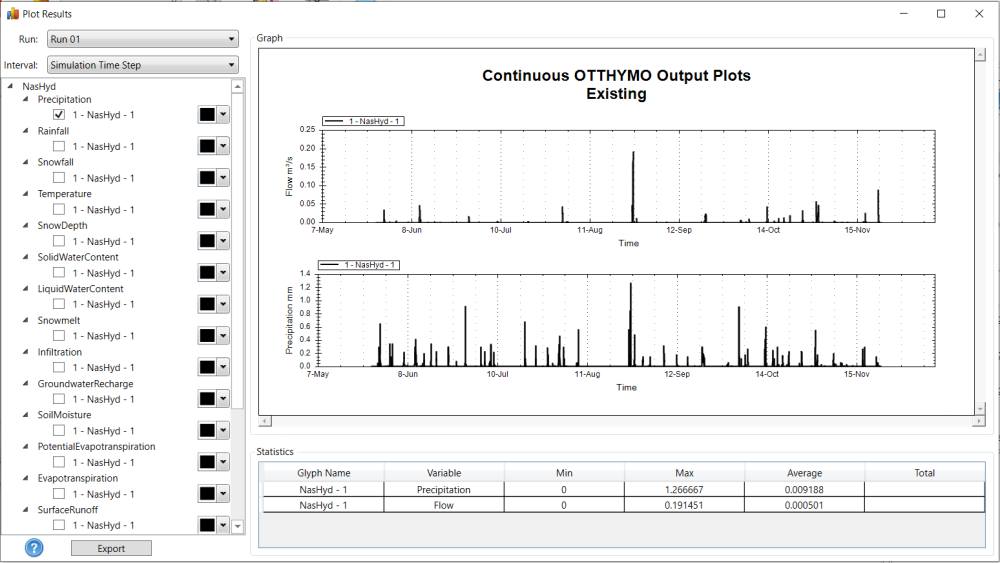Enable Snowfall 1 - NasHyd - 1 checkbox
This screenshot has width=1000, height=563.
59,178
